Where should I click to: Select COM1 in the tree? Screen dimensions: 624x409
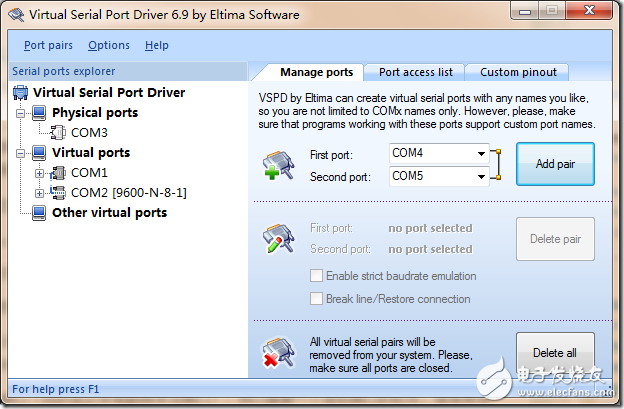point(89,173)
